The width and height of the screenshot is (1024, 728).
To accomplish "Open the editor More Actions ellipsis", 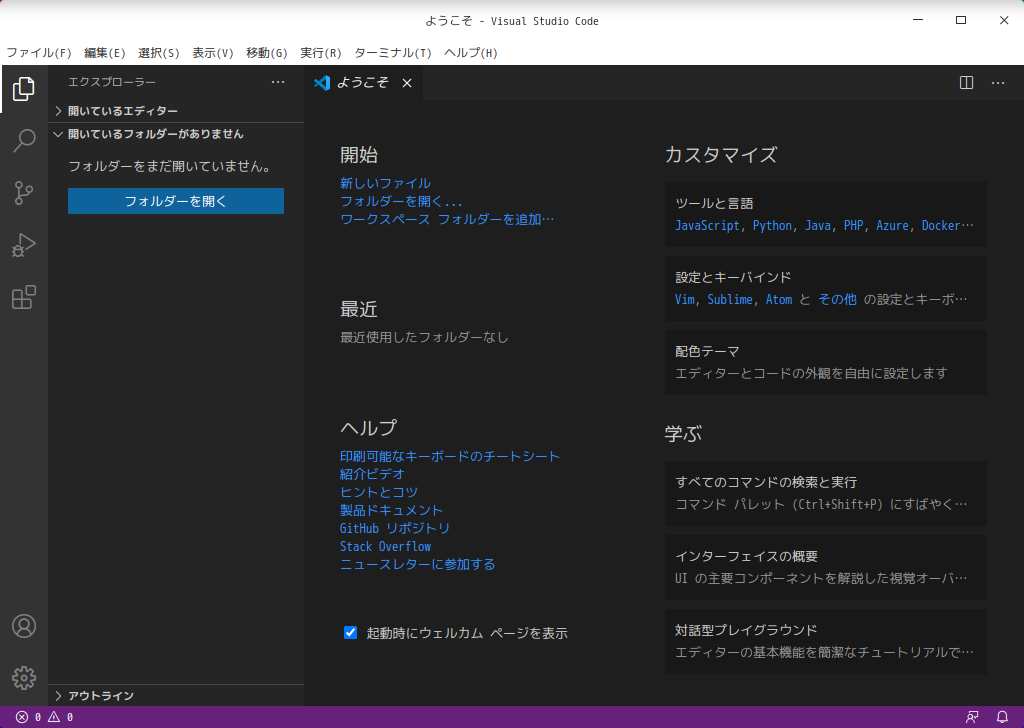I will (998, 83).
